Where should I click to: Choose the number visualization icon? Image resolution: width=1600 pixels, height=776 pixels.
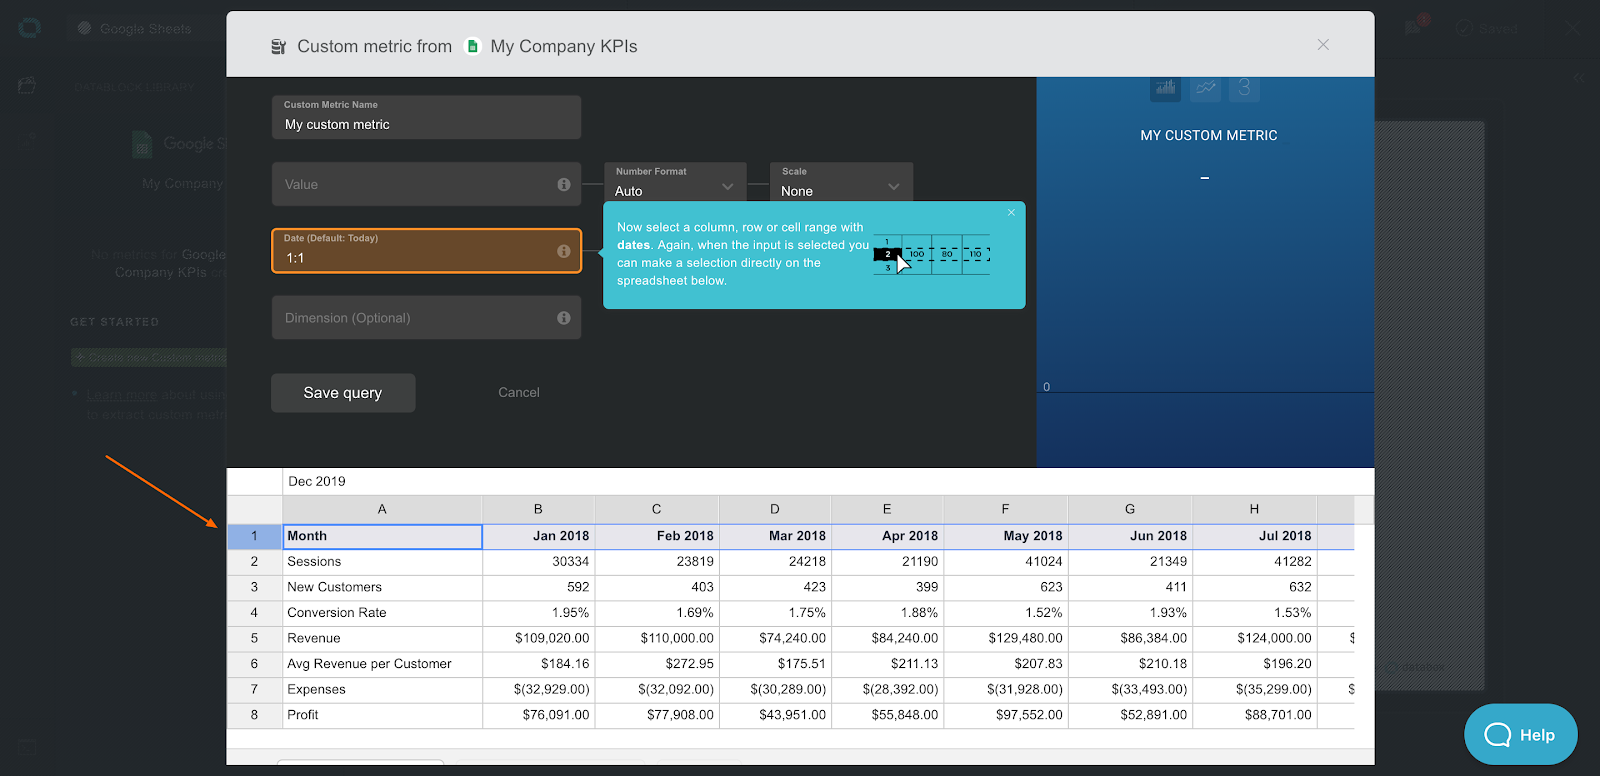click(1244, 88)
